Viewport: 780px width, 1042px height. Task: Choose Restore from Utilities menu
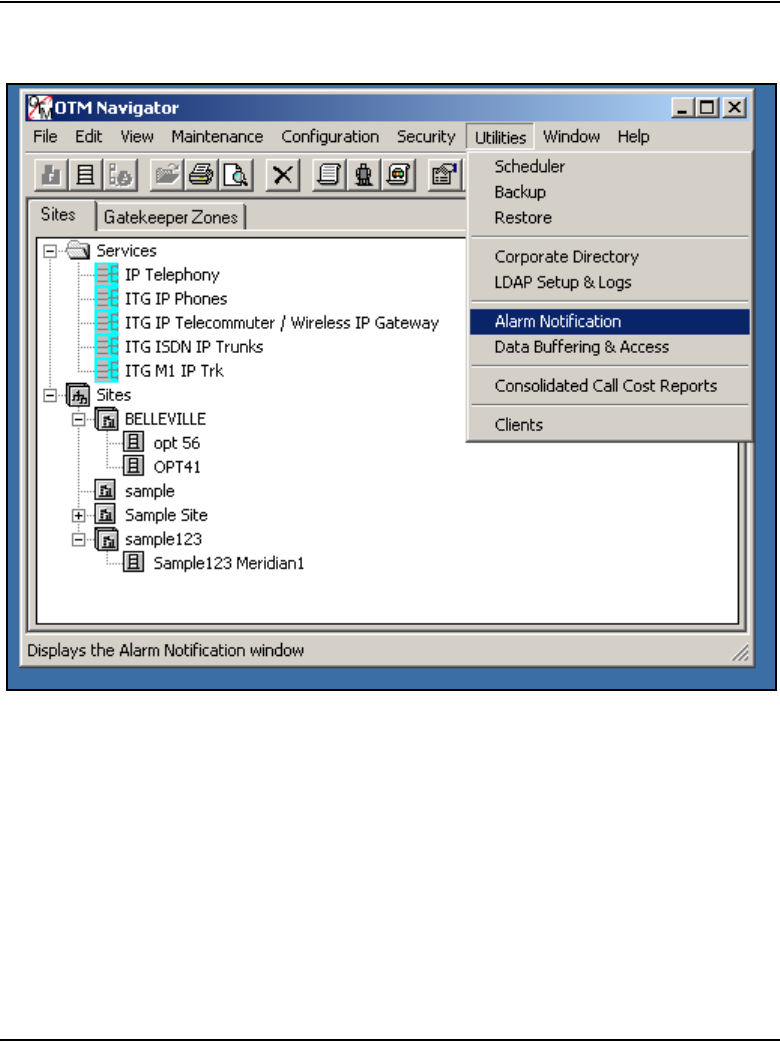610,218
